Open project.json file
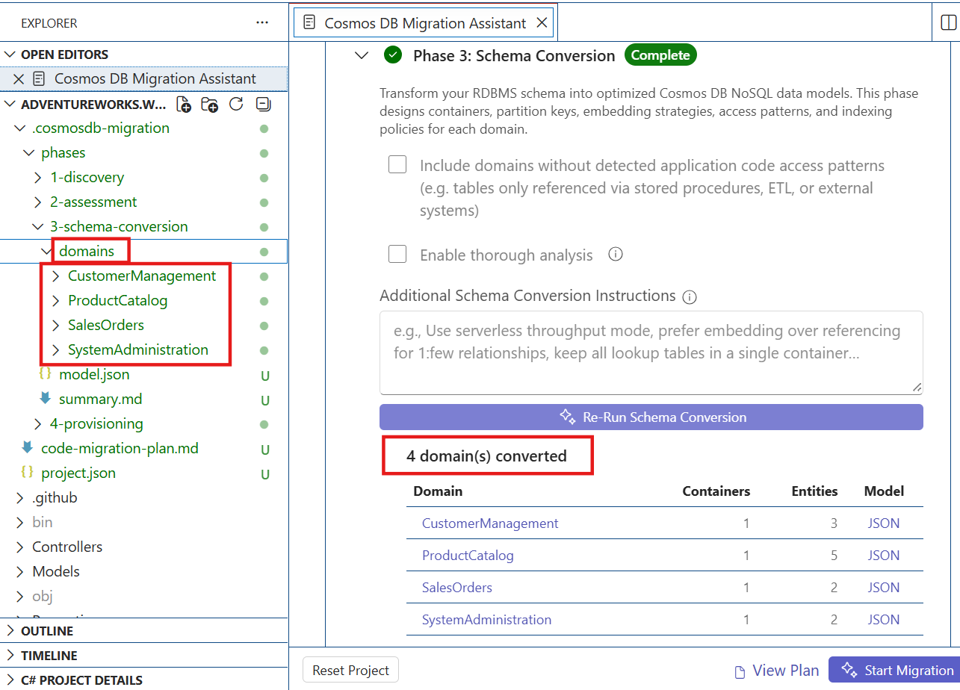Viewport: 960px width, 690px height. [78, 473]
